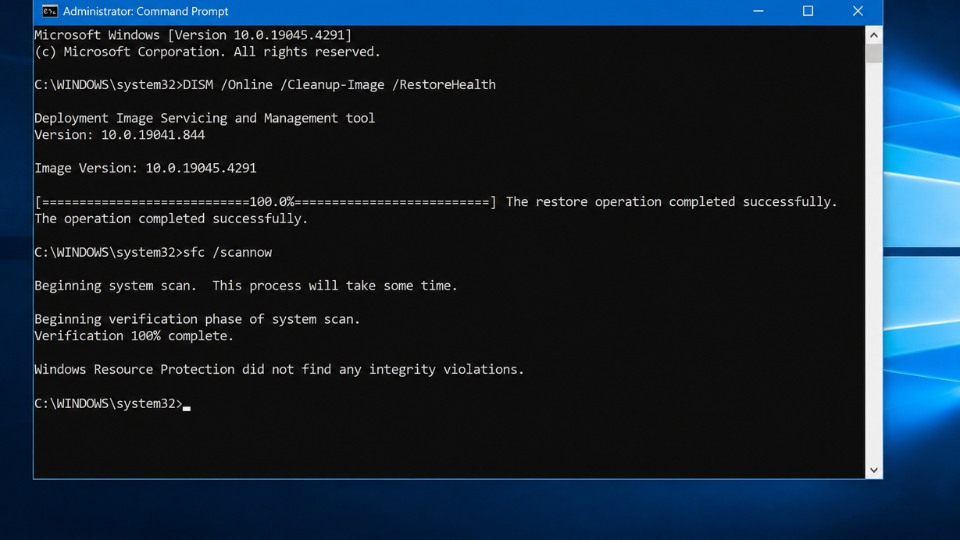The height and width of the screenshot is (540, 960).
Task: Click the 'Version: 10.0.19041.844' line
Action: (x=119, y=135)
